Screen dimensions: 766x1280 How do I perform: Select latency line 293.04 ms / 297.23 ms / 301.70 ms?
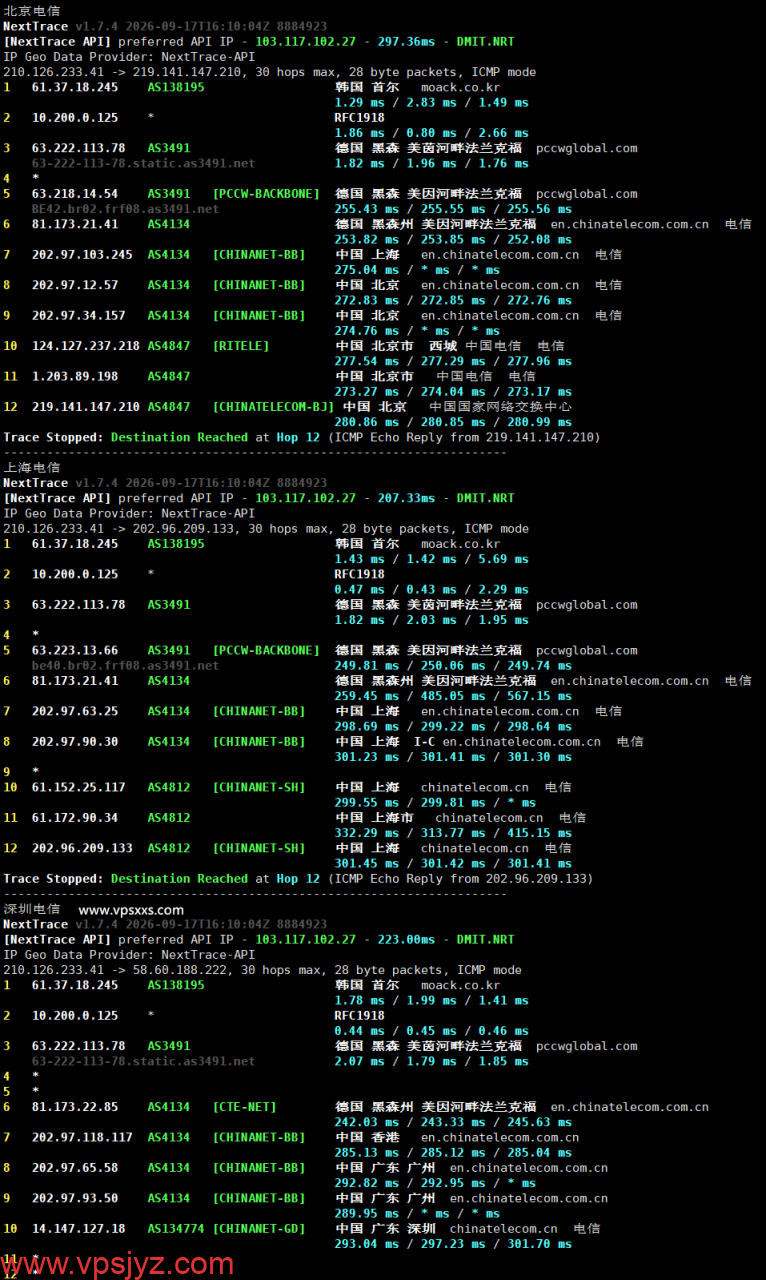[453, 1243]
